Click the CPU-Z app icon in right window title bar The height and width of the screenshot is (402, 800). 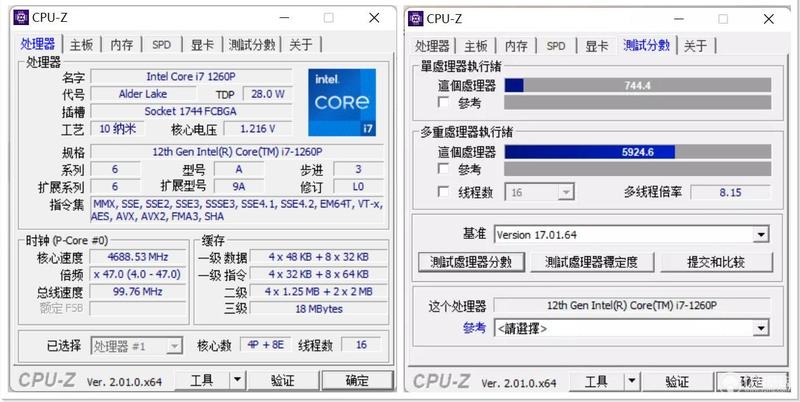(416, 18)
